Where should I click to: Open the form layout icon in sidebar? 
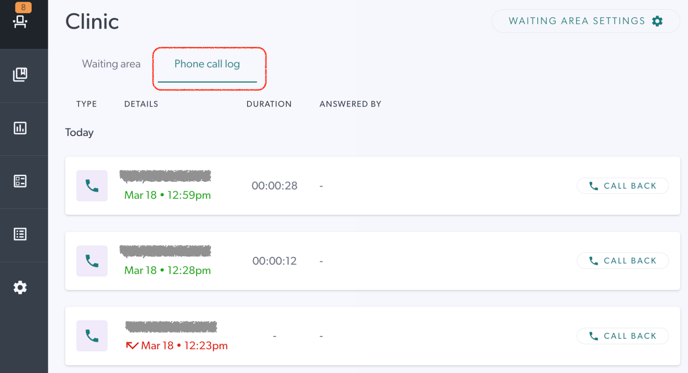pos(20,181)
